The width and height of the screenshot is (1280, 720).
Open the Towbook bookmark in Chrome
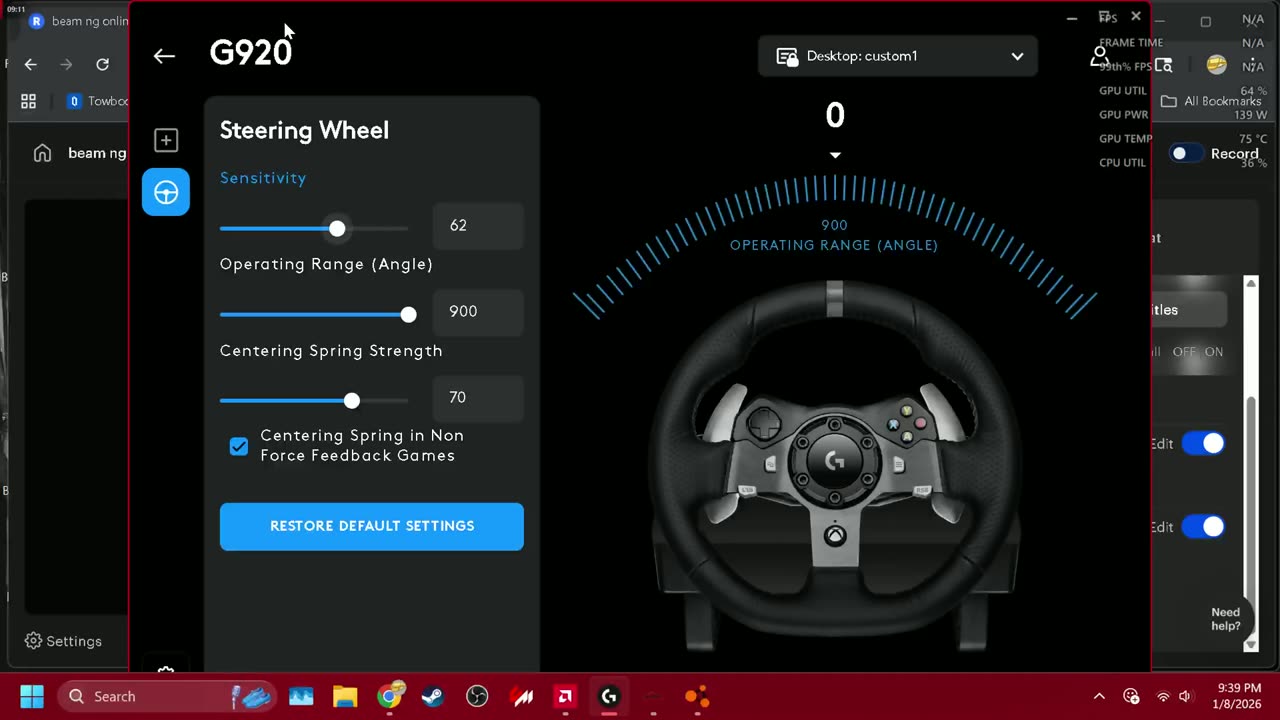[98, 101]
